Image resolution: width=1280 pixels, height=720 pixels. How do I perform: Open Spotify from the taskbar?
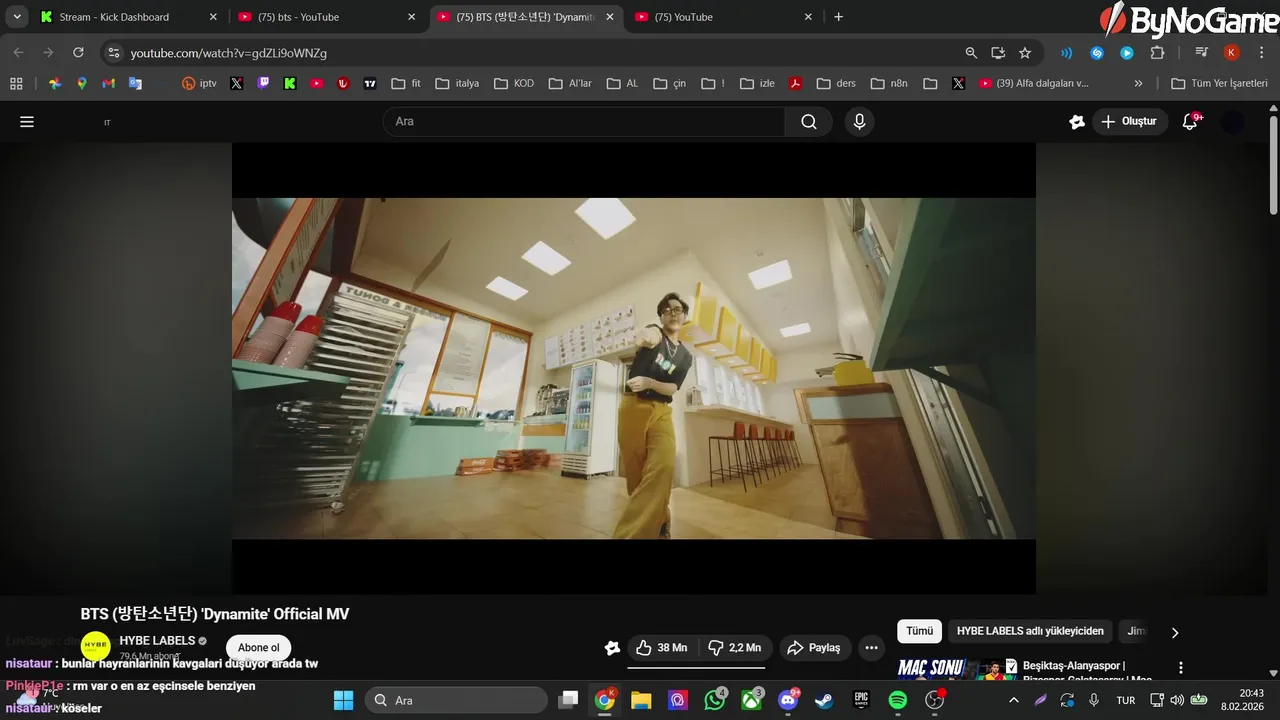tap(898, 700)
